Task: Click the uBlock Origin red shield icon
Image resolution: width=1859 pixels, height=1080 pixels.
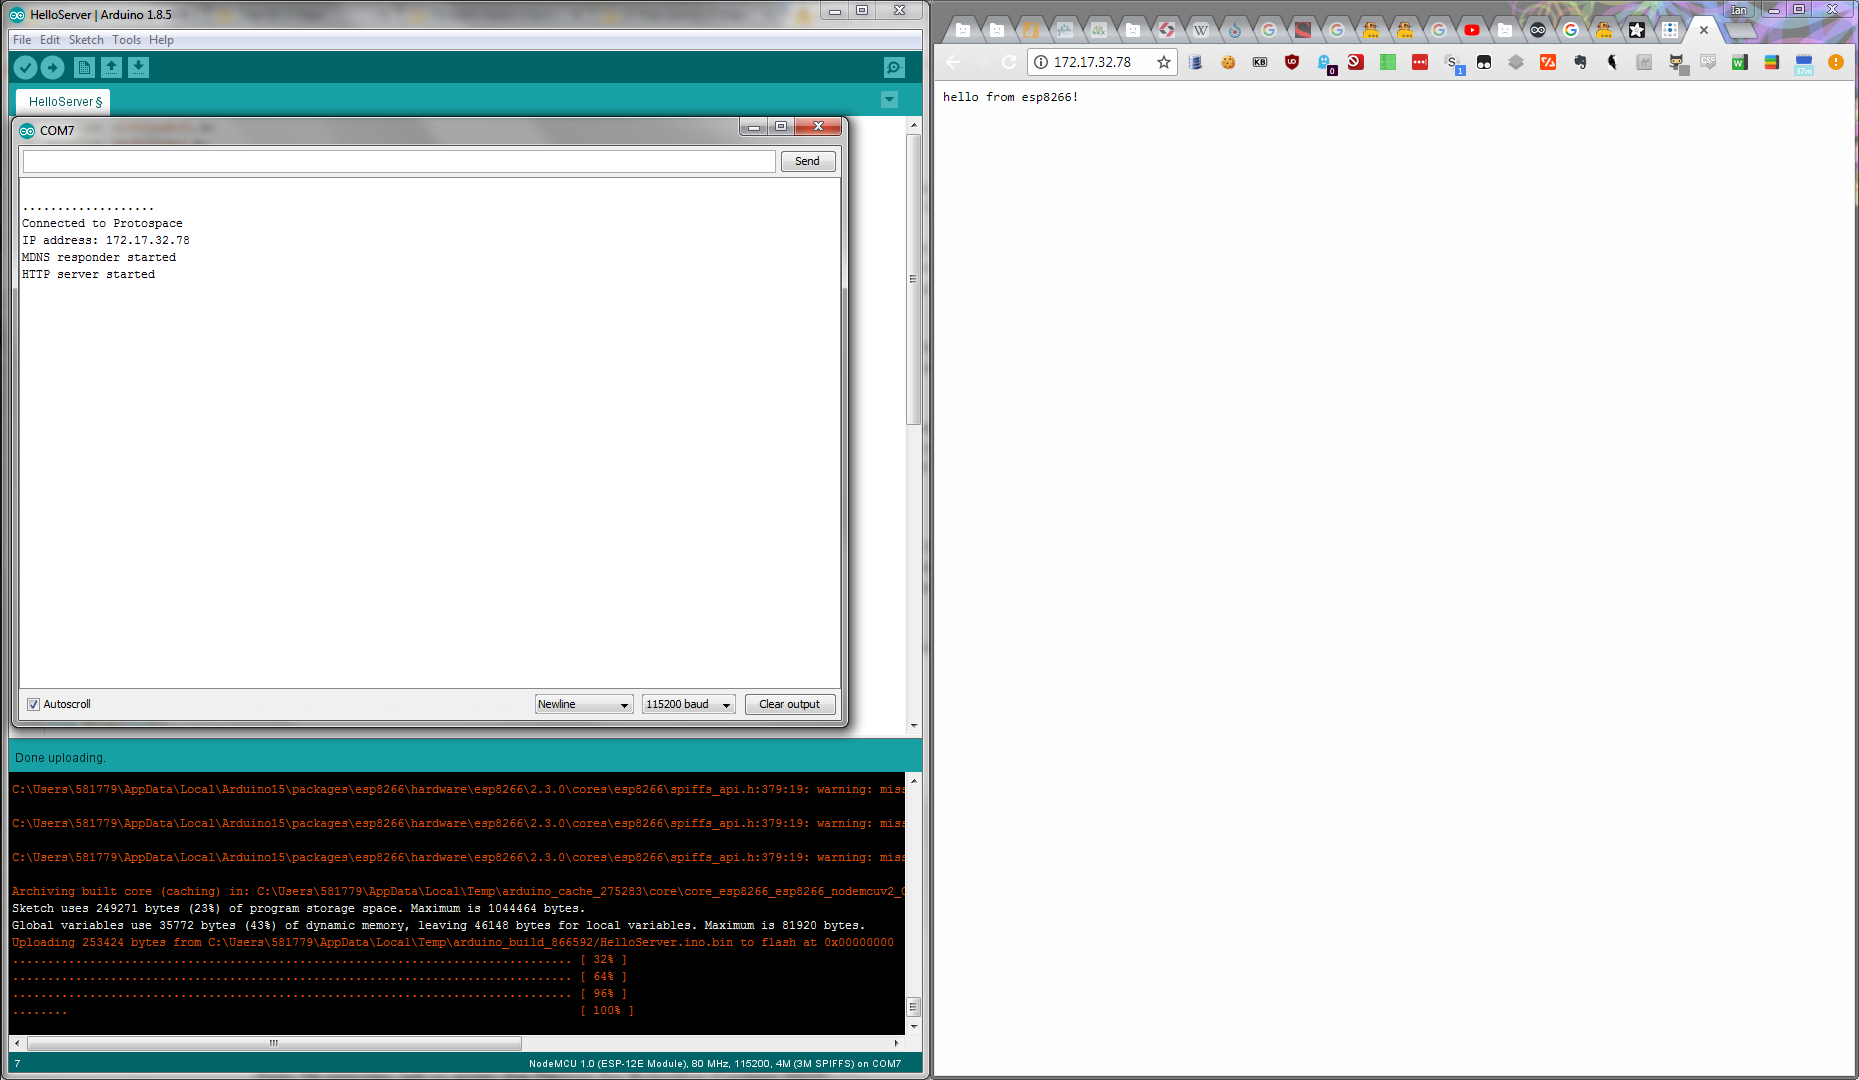Action: point(1292,62)
